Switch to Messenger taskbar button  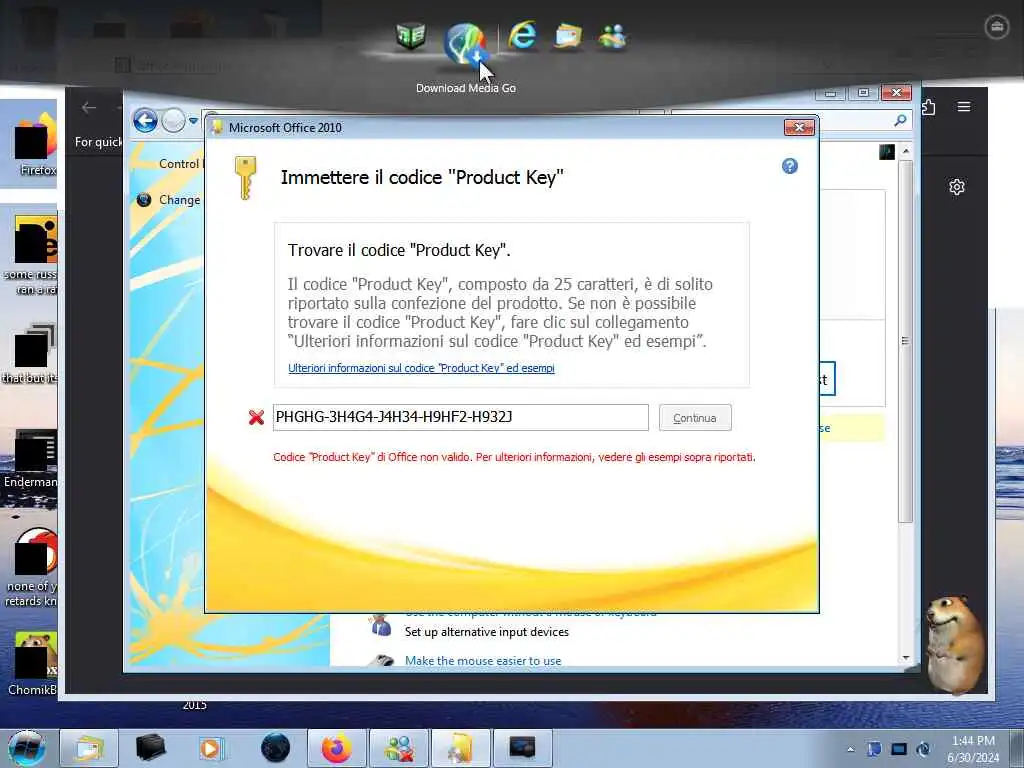[398, 748]
